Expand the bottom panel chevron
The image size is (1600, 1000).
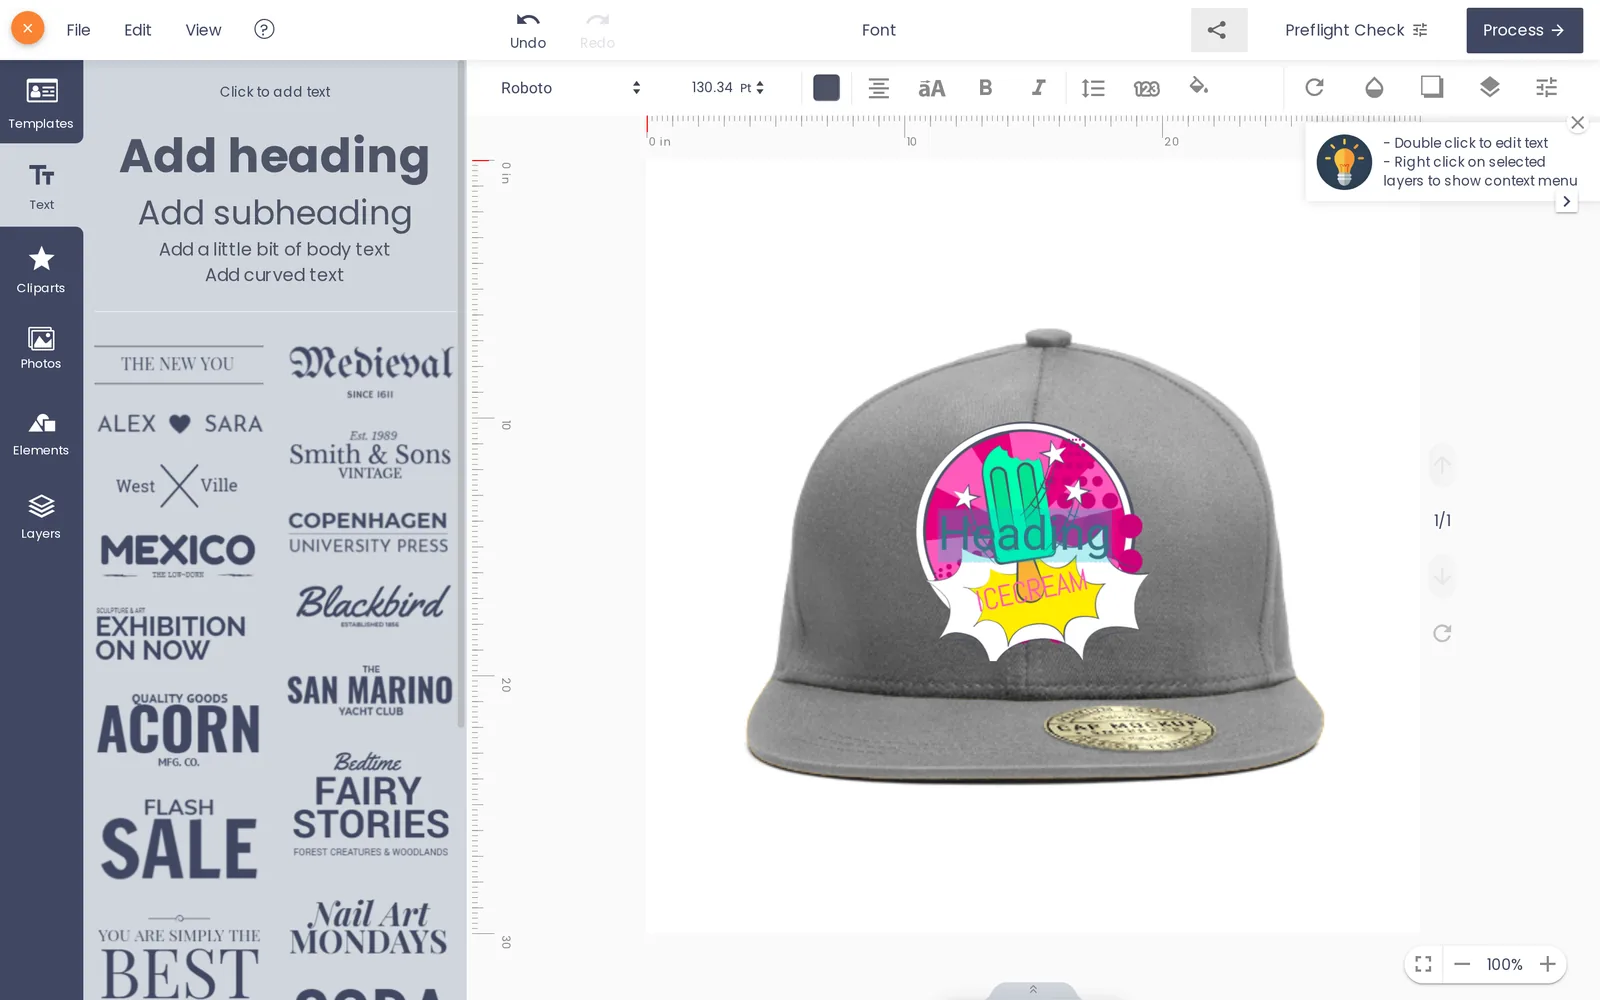click(1033, 990)
